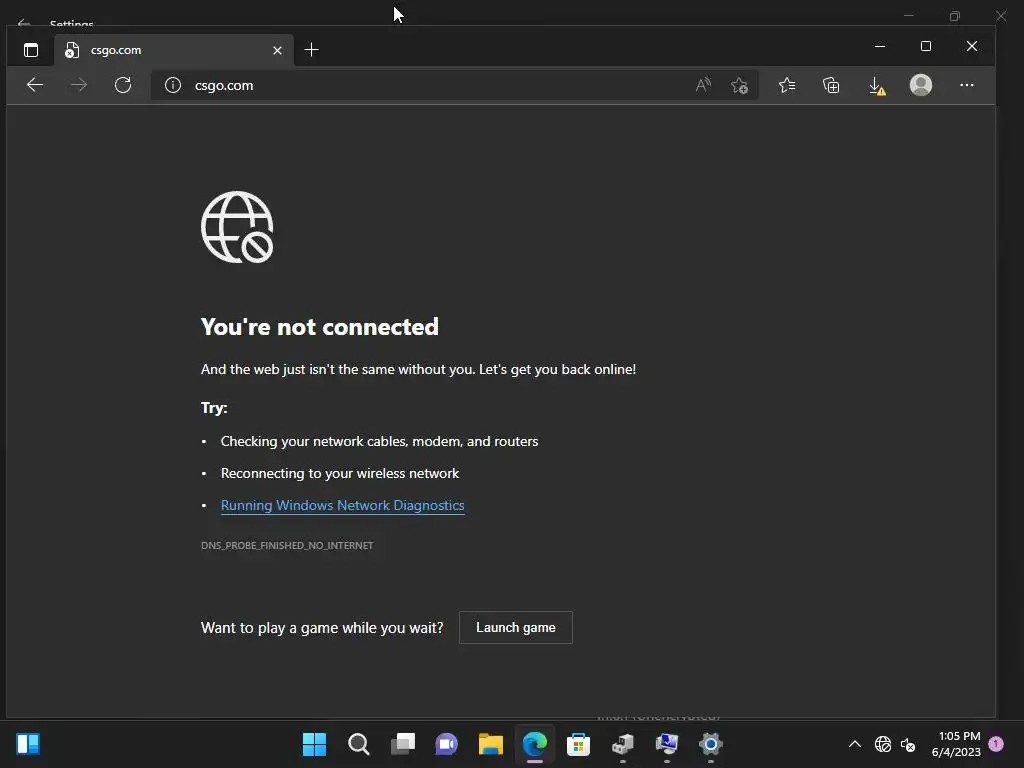Image resolution: width=1024 pixels, height=768 pixels.
Task: Open Windows Start menu
Action: click(314, 744)
